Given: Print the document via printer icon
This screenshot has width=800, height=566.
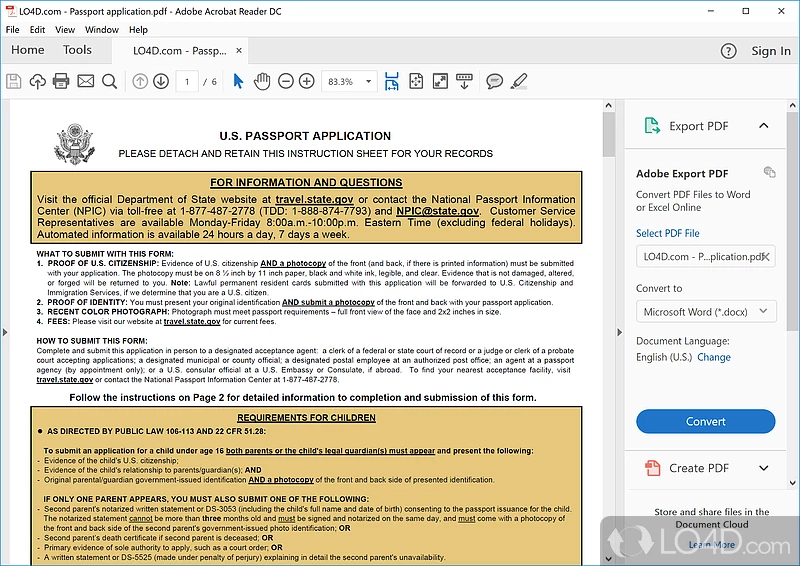Looking at the screenshot, I should point(61,81).
